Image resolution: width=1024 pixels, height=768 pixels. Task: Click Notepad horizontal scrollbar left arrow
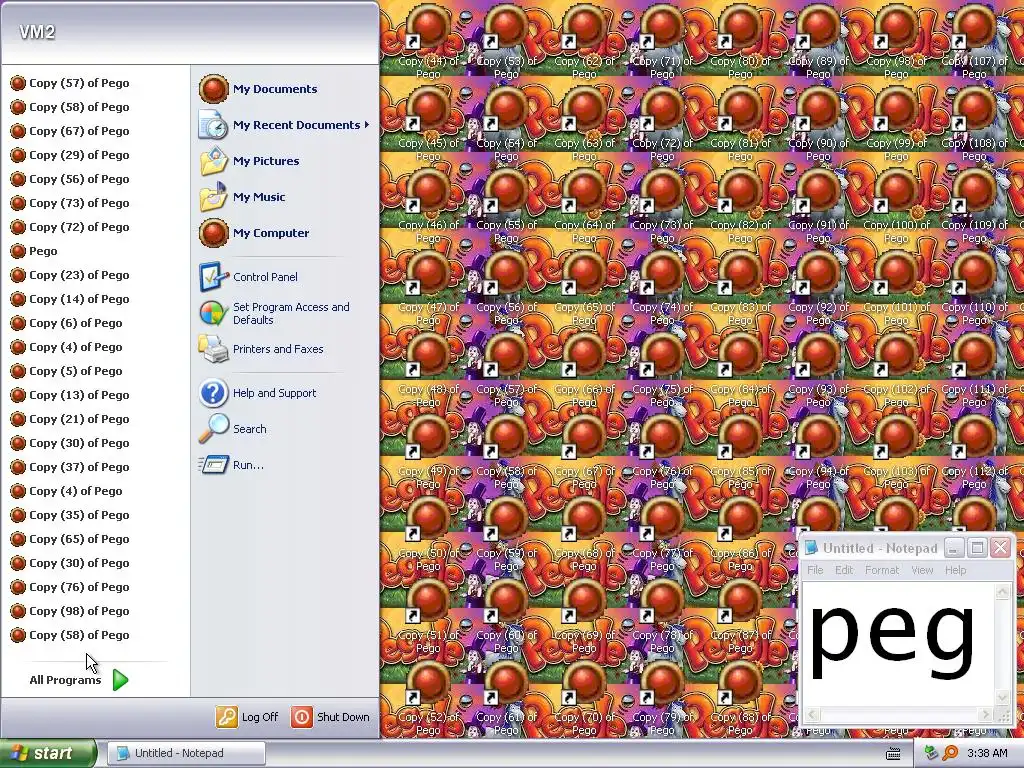pos(811,714)
